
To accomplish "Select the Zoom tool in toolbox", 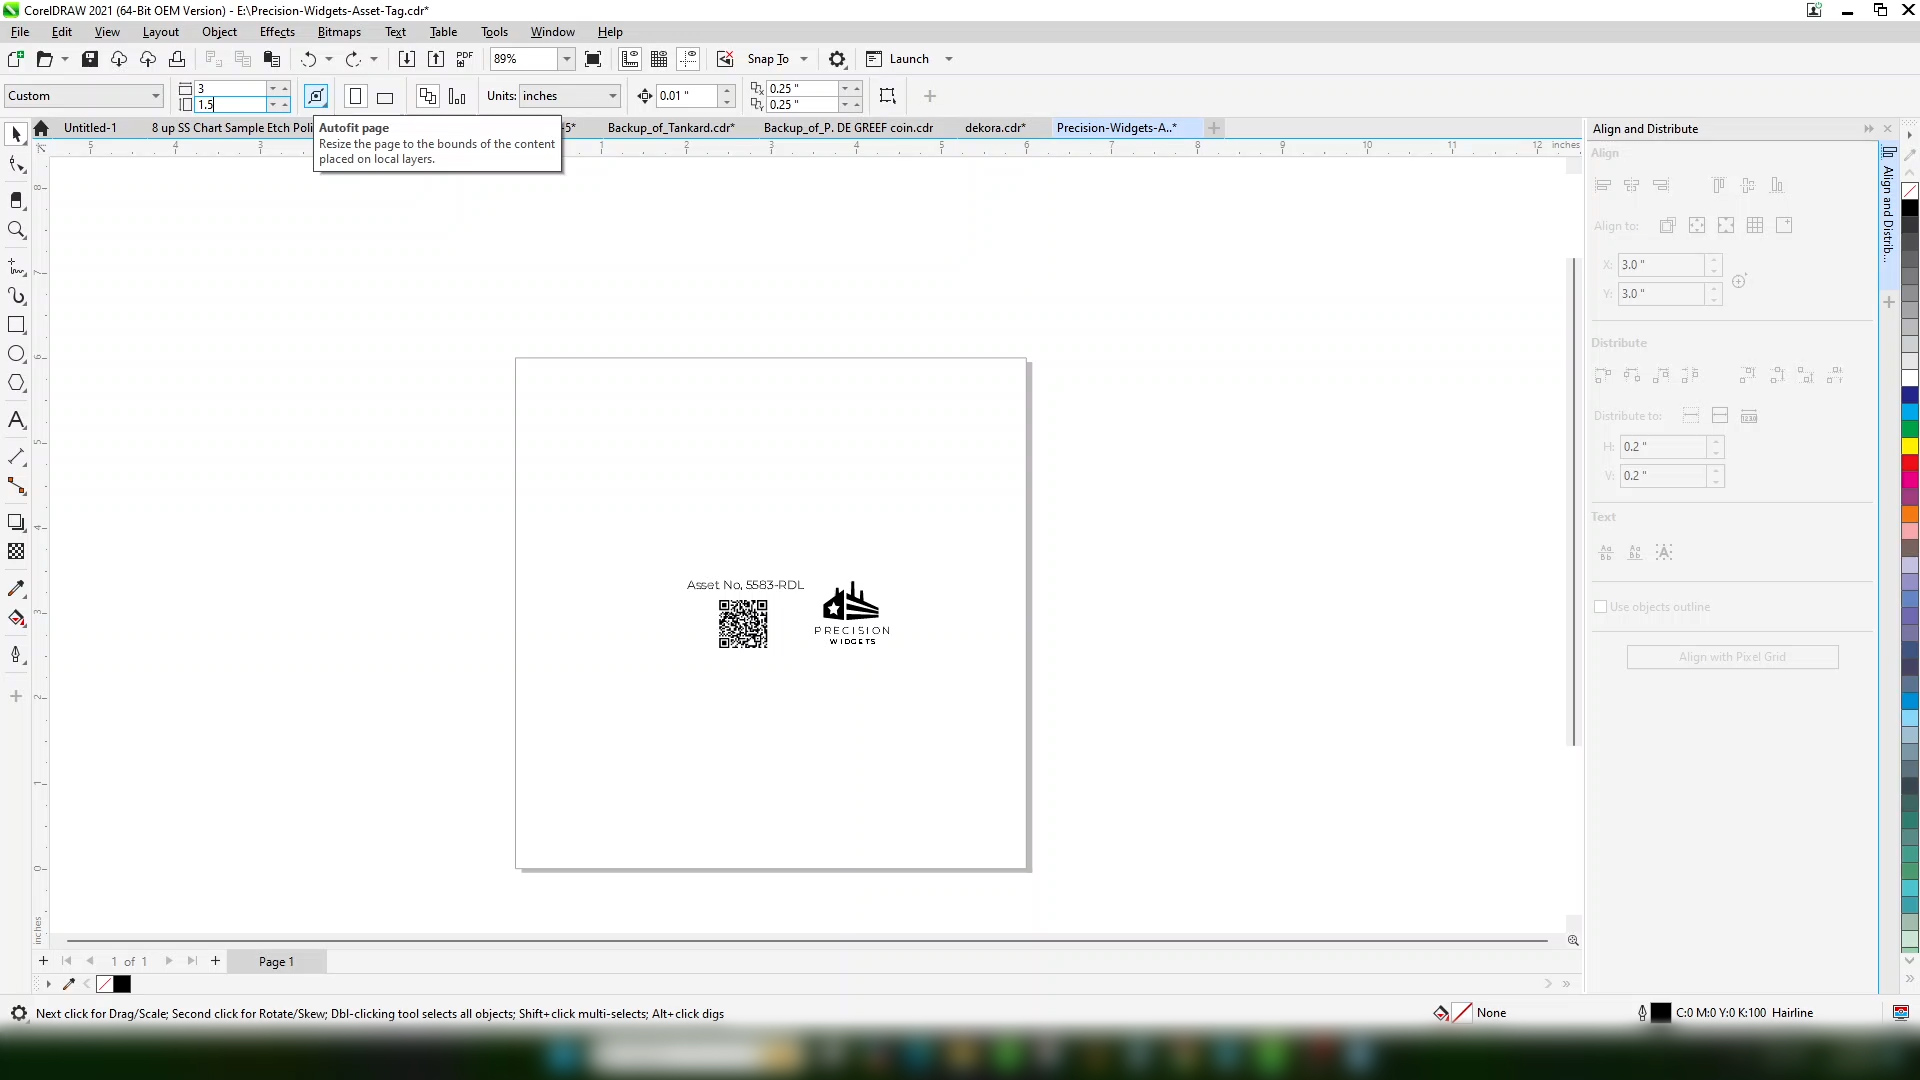I will pyautogui.click(x=16, y=230).
